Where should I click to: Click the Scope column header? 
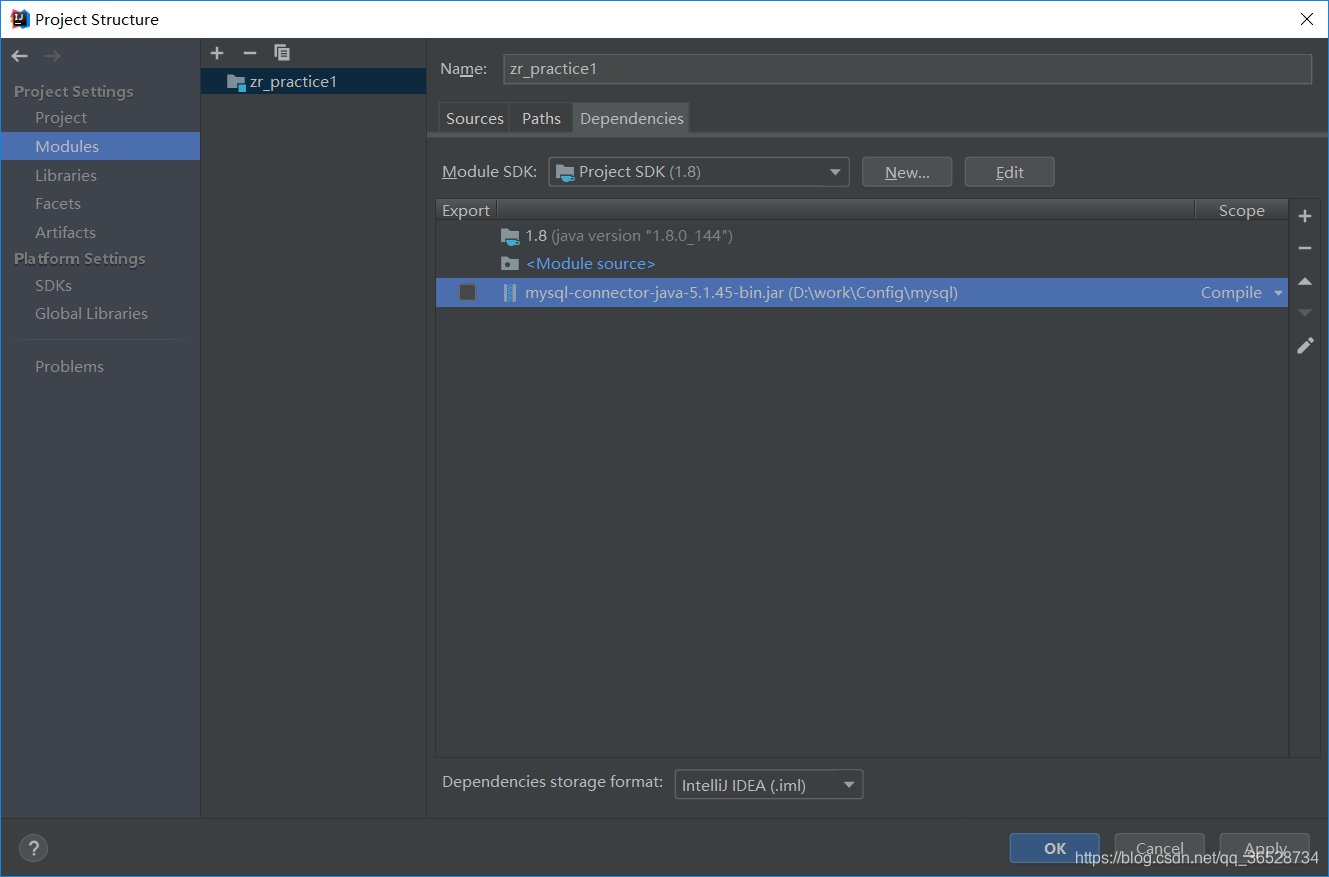click(1241, 210)
